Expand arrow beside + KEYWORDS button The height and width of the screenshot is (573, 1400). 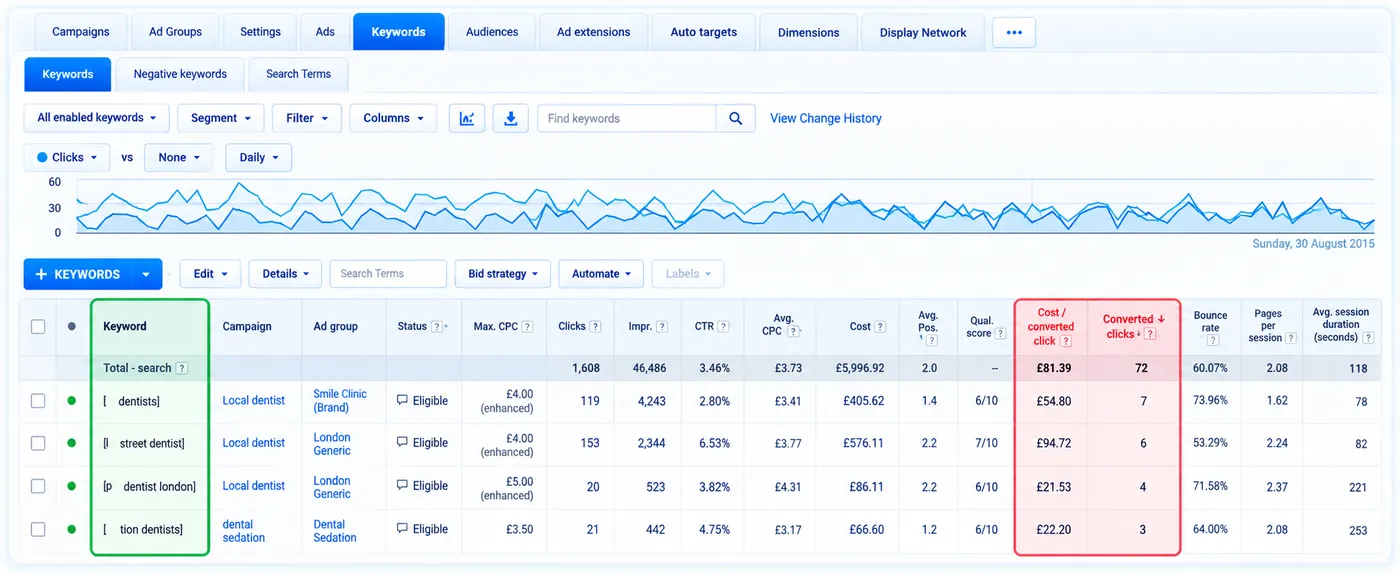pyautogui.click(x=147, y=274)
